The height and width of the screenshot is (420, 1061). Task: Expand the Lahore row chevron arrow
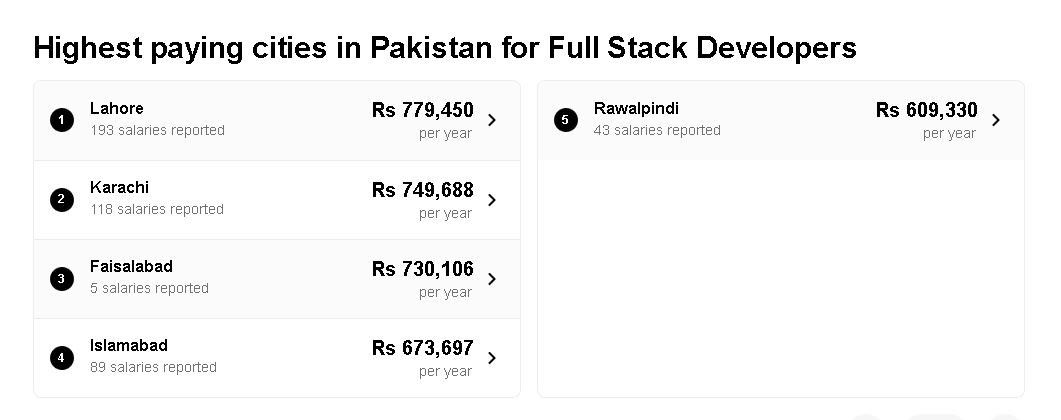tap(492, 120)
